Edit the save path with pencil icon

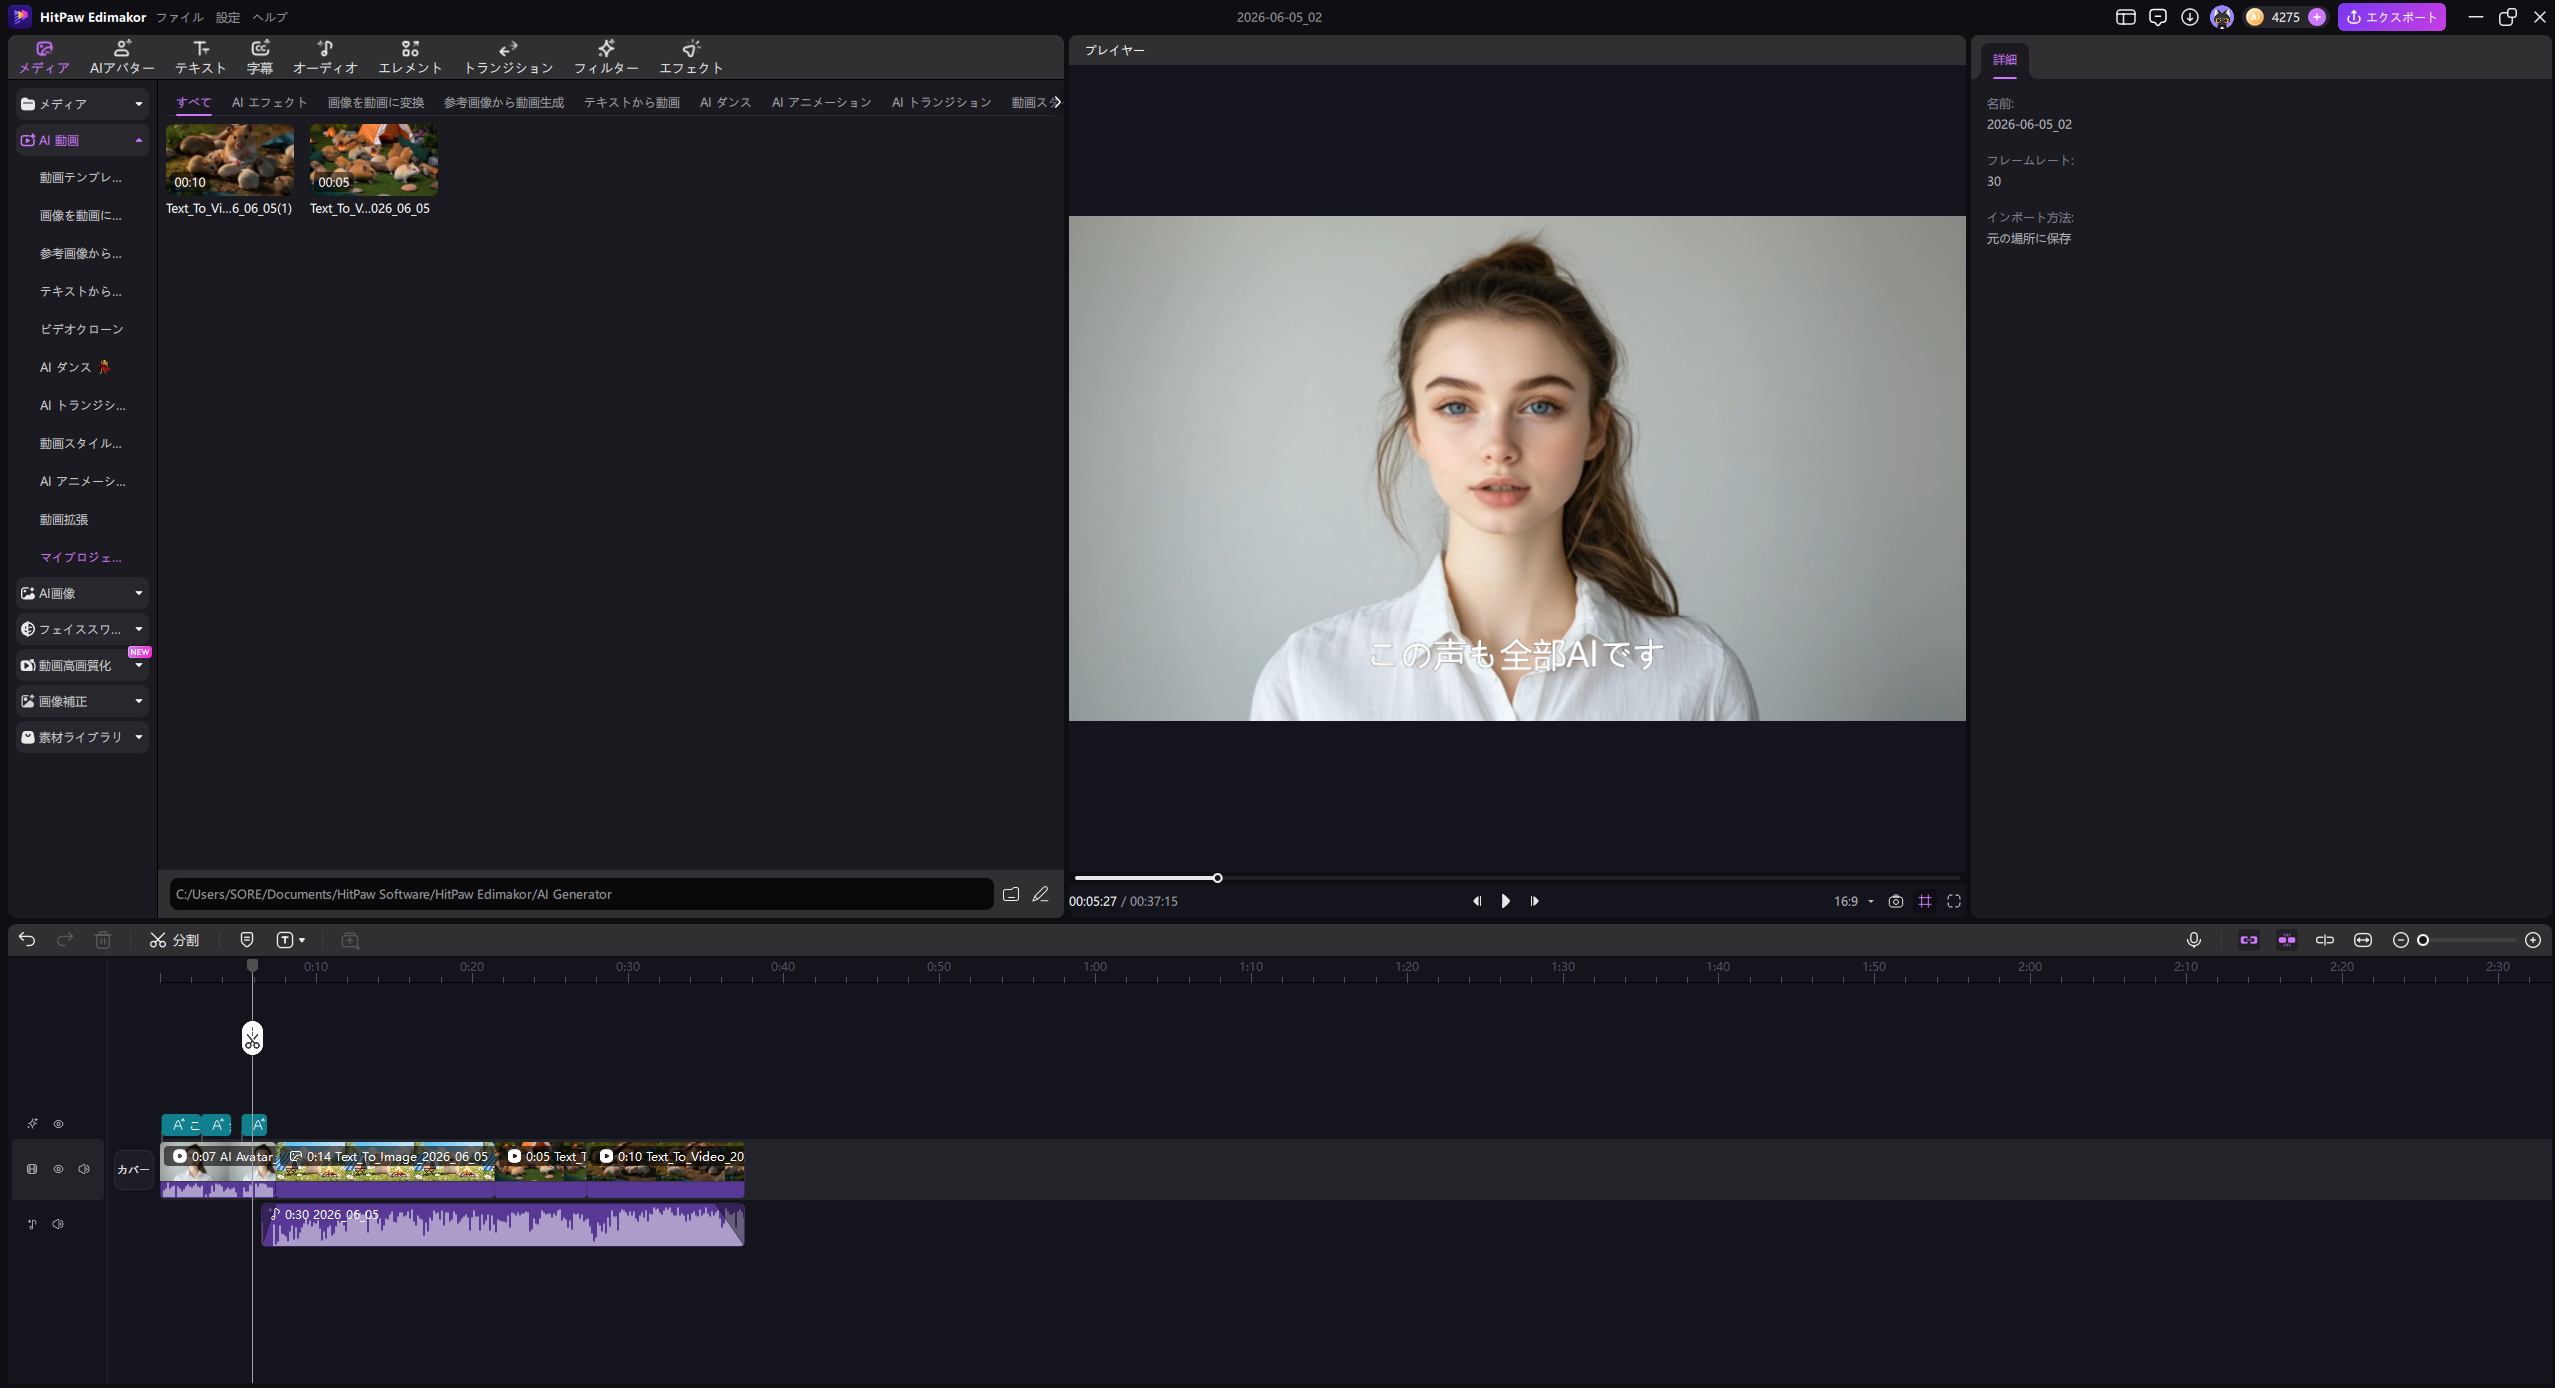pos(1041,894)
